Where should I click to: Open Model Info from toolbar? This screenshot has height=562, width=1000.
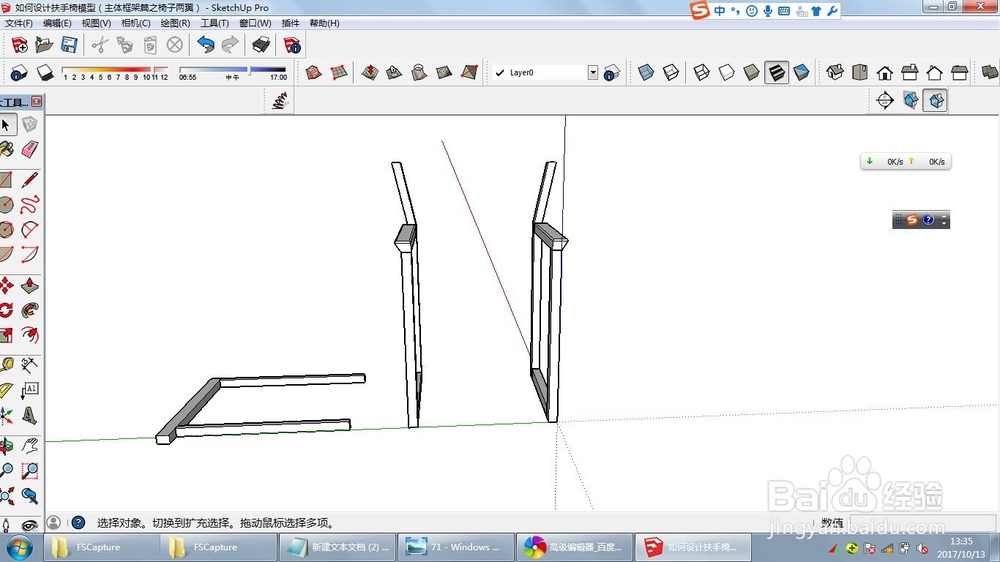point(292,45)
